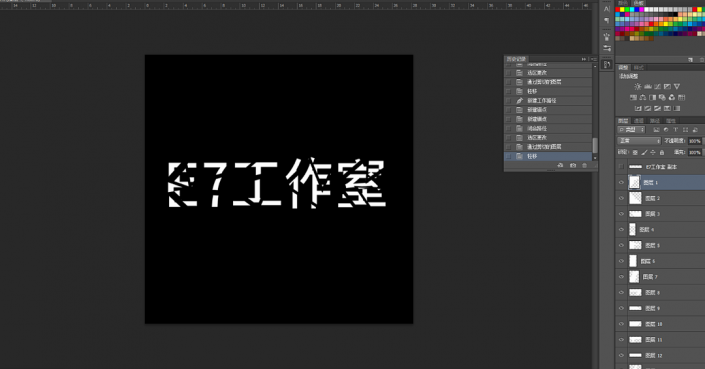Create new document from history state
Image resolution: width=705 pixels, height=369 pixels.
(x=560, y=165)
